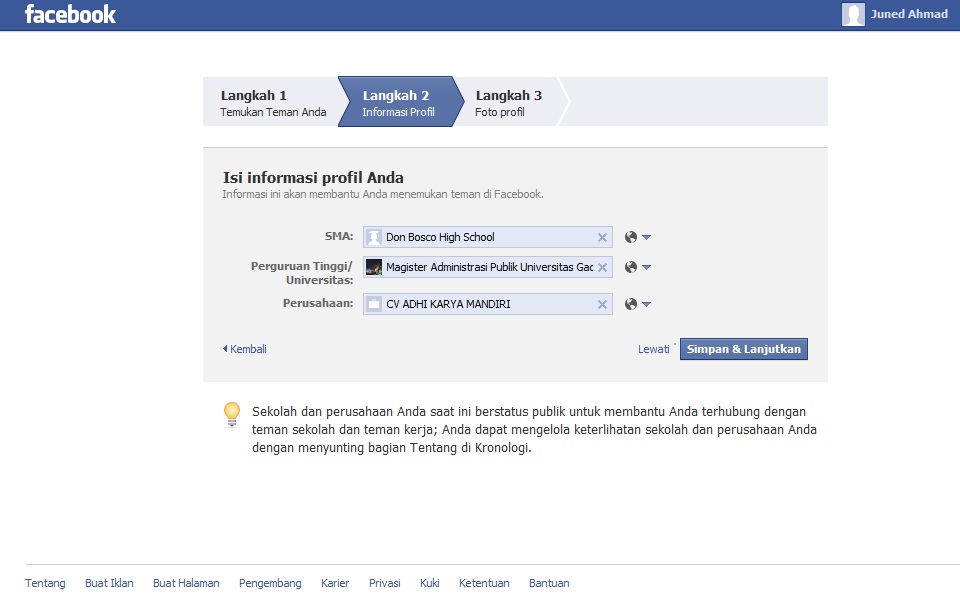Screen dimensions: 960x615
Task: Open privacy globe dropdown for Perusahaan
Action: [637, 304]
